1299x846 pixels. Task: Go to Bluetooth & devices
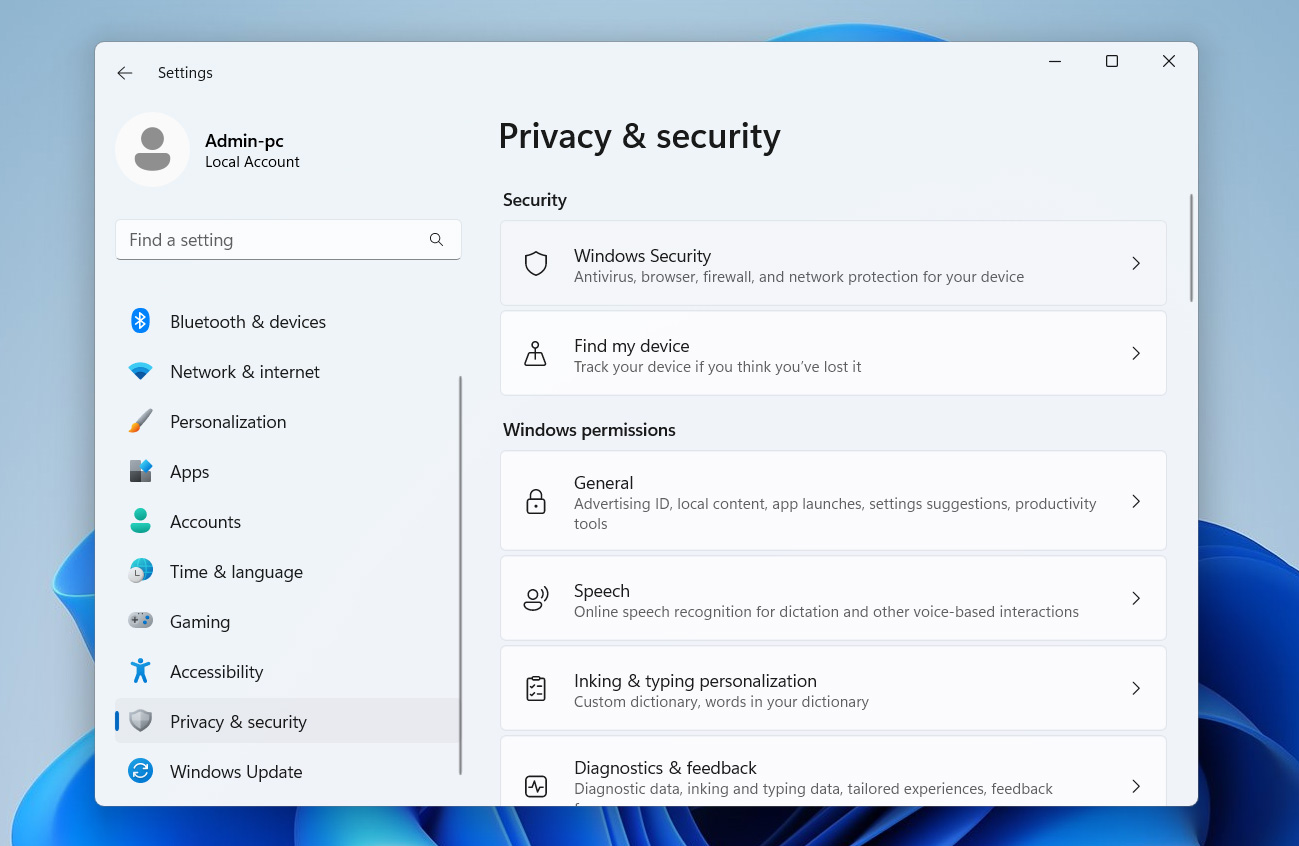pos(287,321)
